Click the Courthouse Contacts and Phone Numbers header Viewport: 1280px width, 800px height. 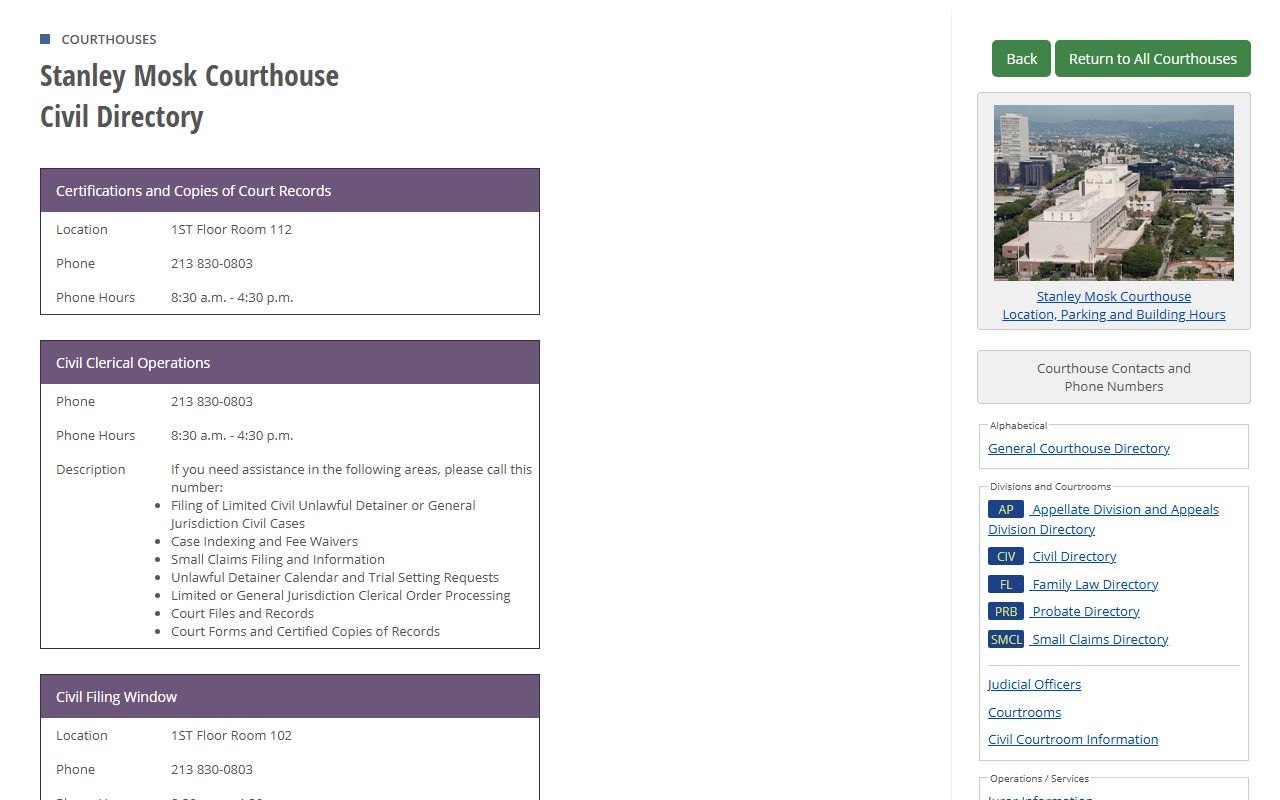click(1114, 377)
